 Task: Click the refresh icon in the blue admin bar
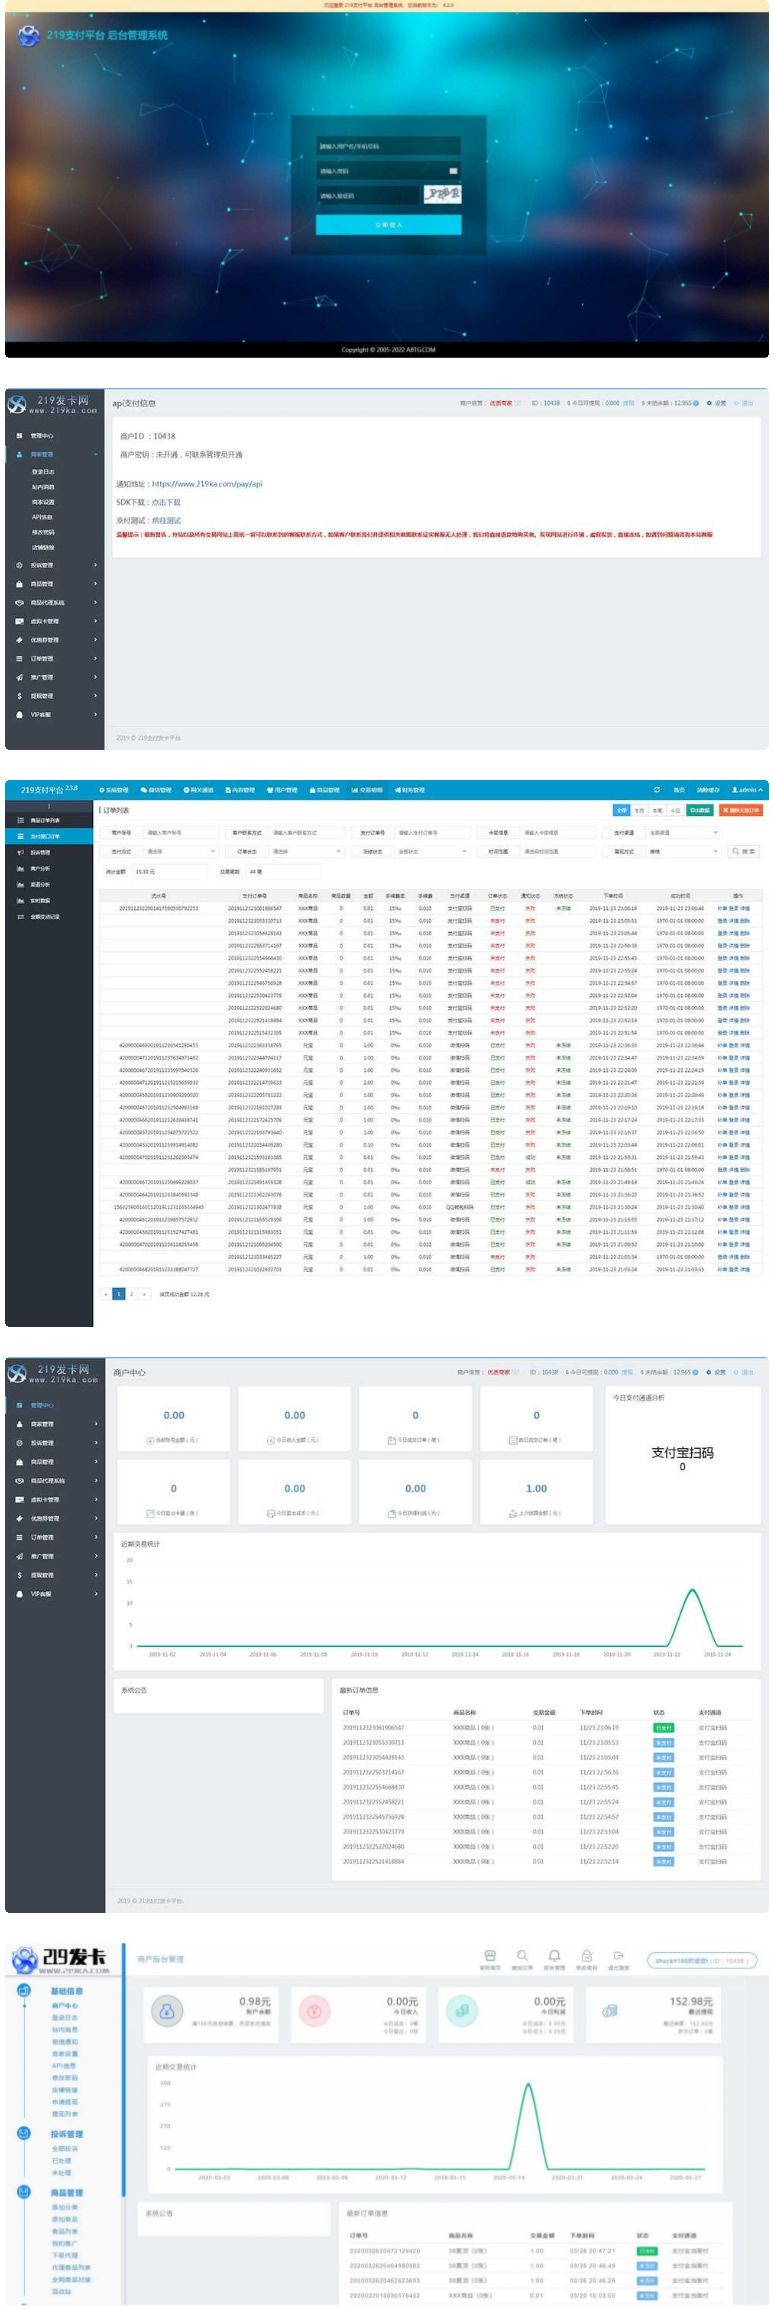(x=657, y=790)
